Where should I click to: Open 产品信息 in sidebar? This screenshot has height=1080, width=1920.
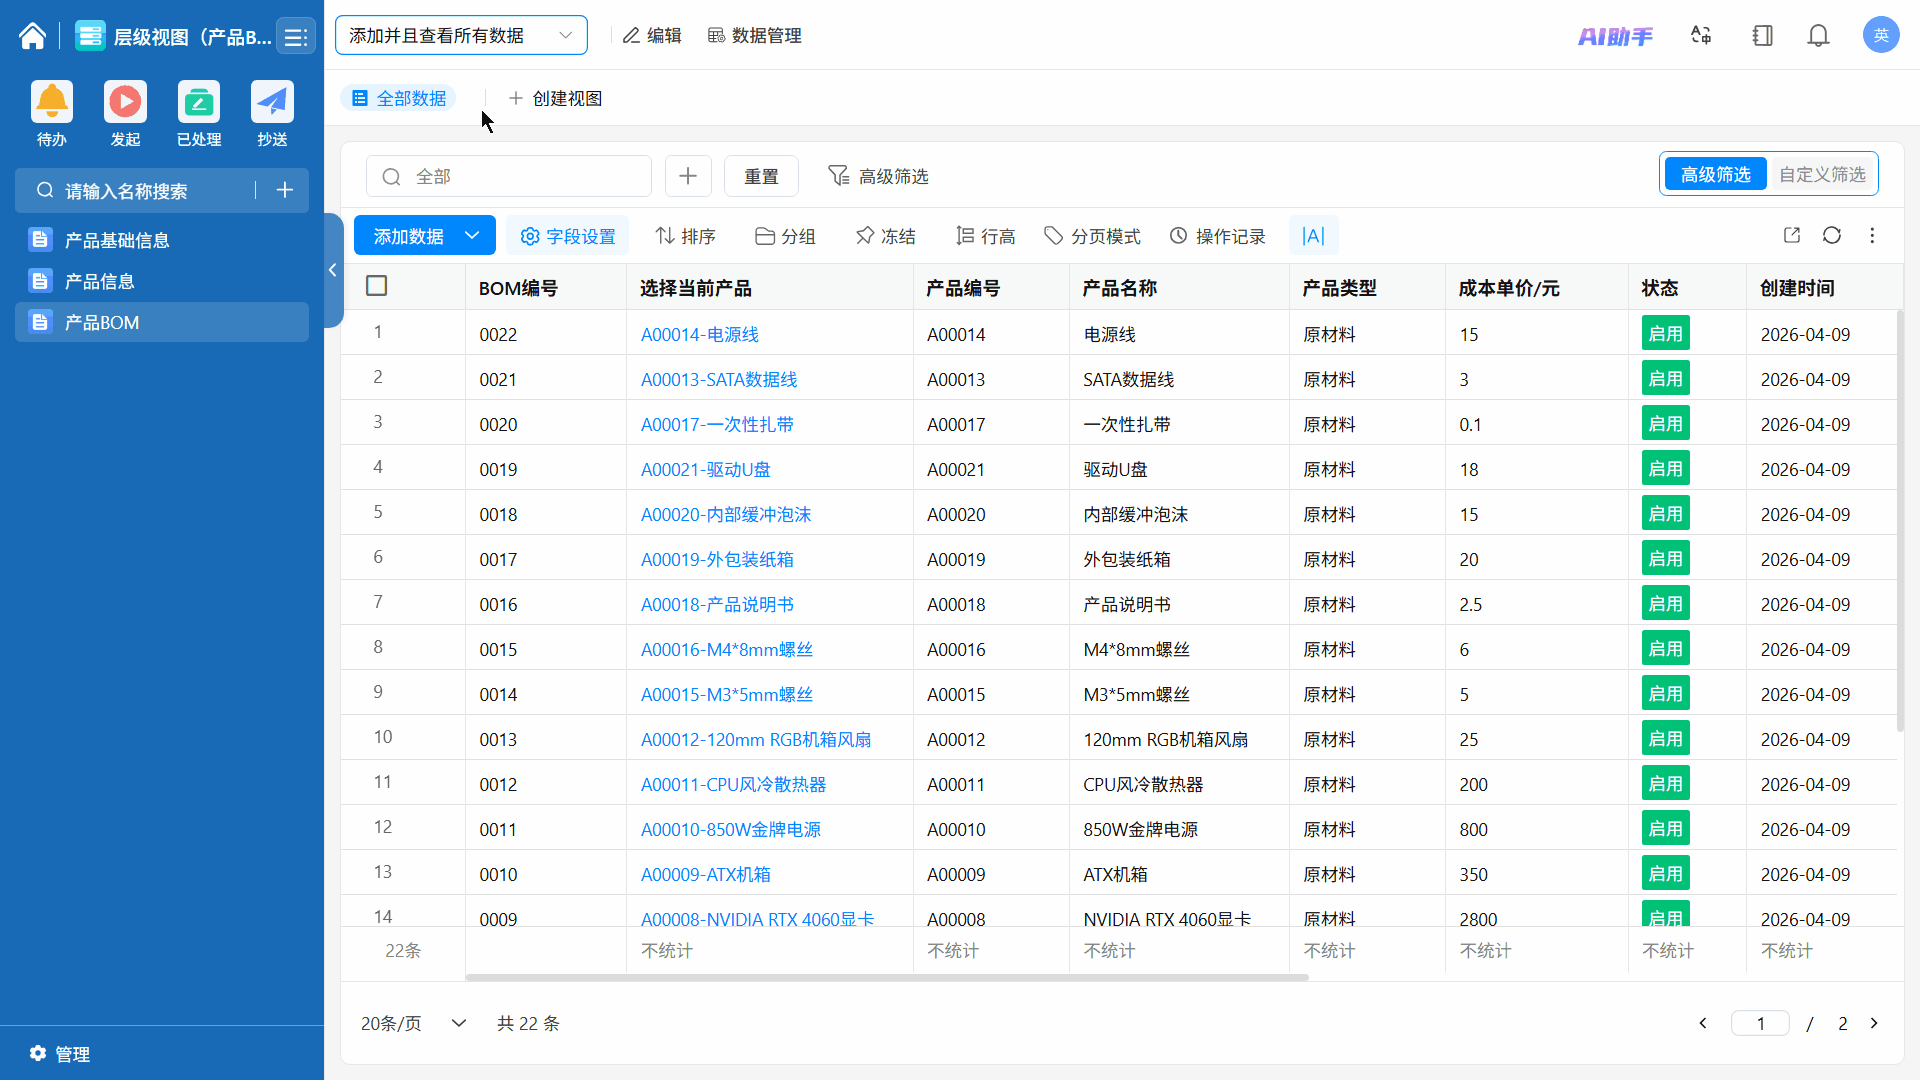tap(100, 282)
